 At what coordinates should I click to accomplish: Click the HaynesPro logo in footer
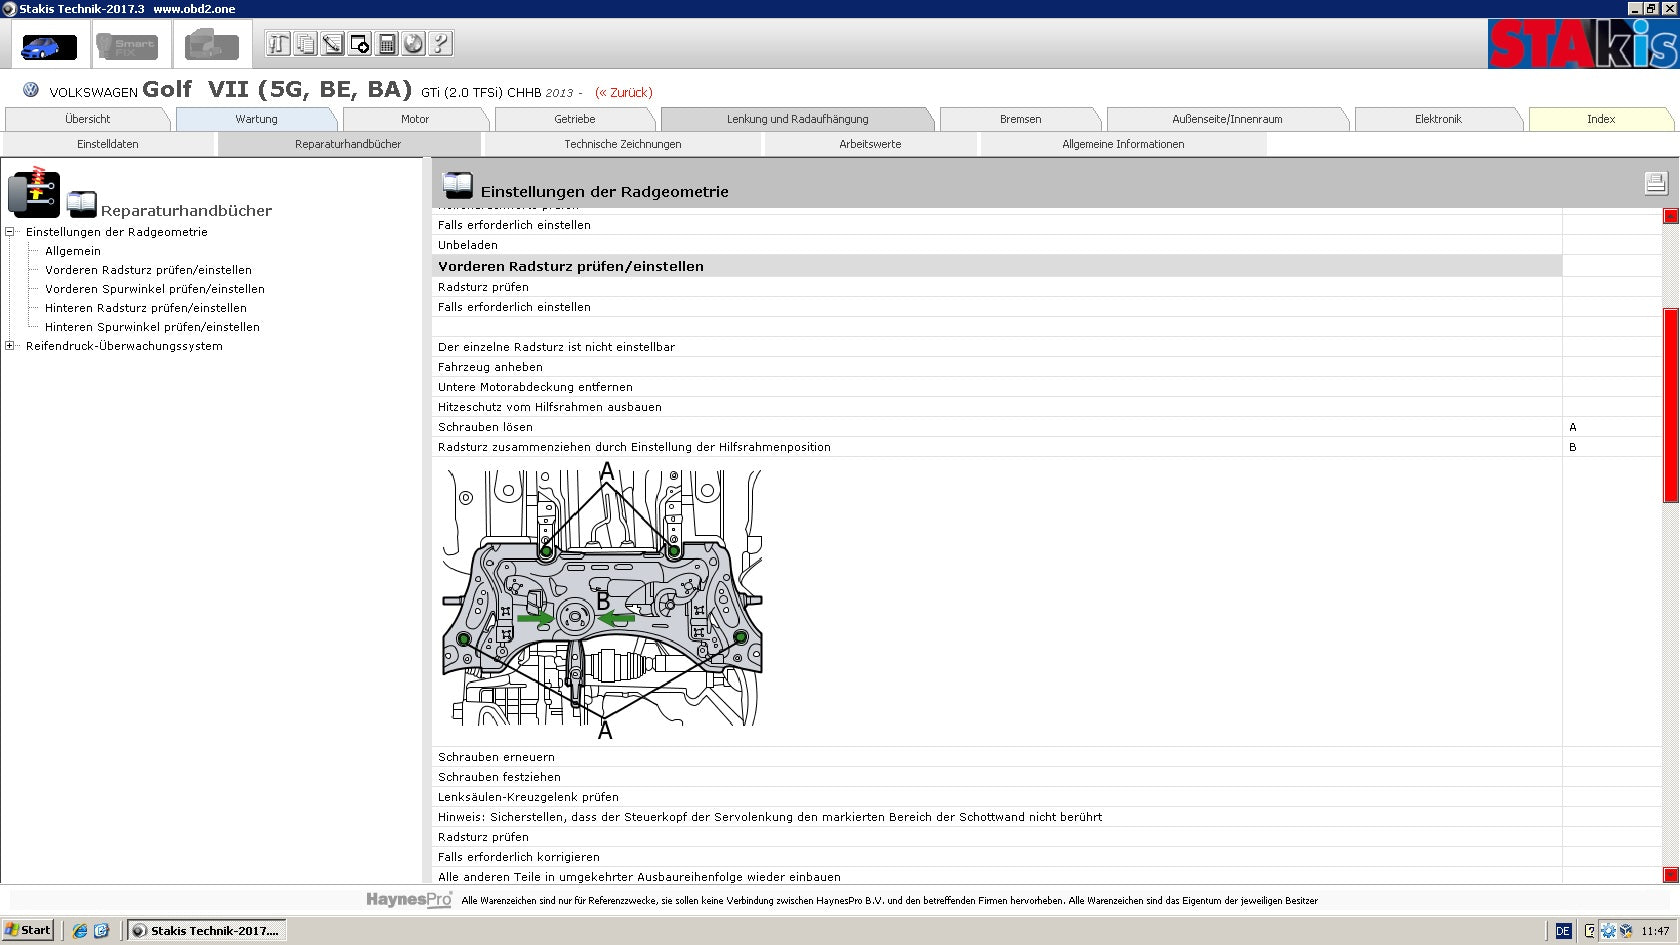click(409, 900)
